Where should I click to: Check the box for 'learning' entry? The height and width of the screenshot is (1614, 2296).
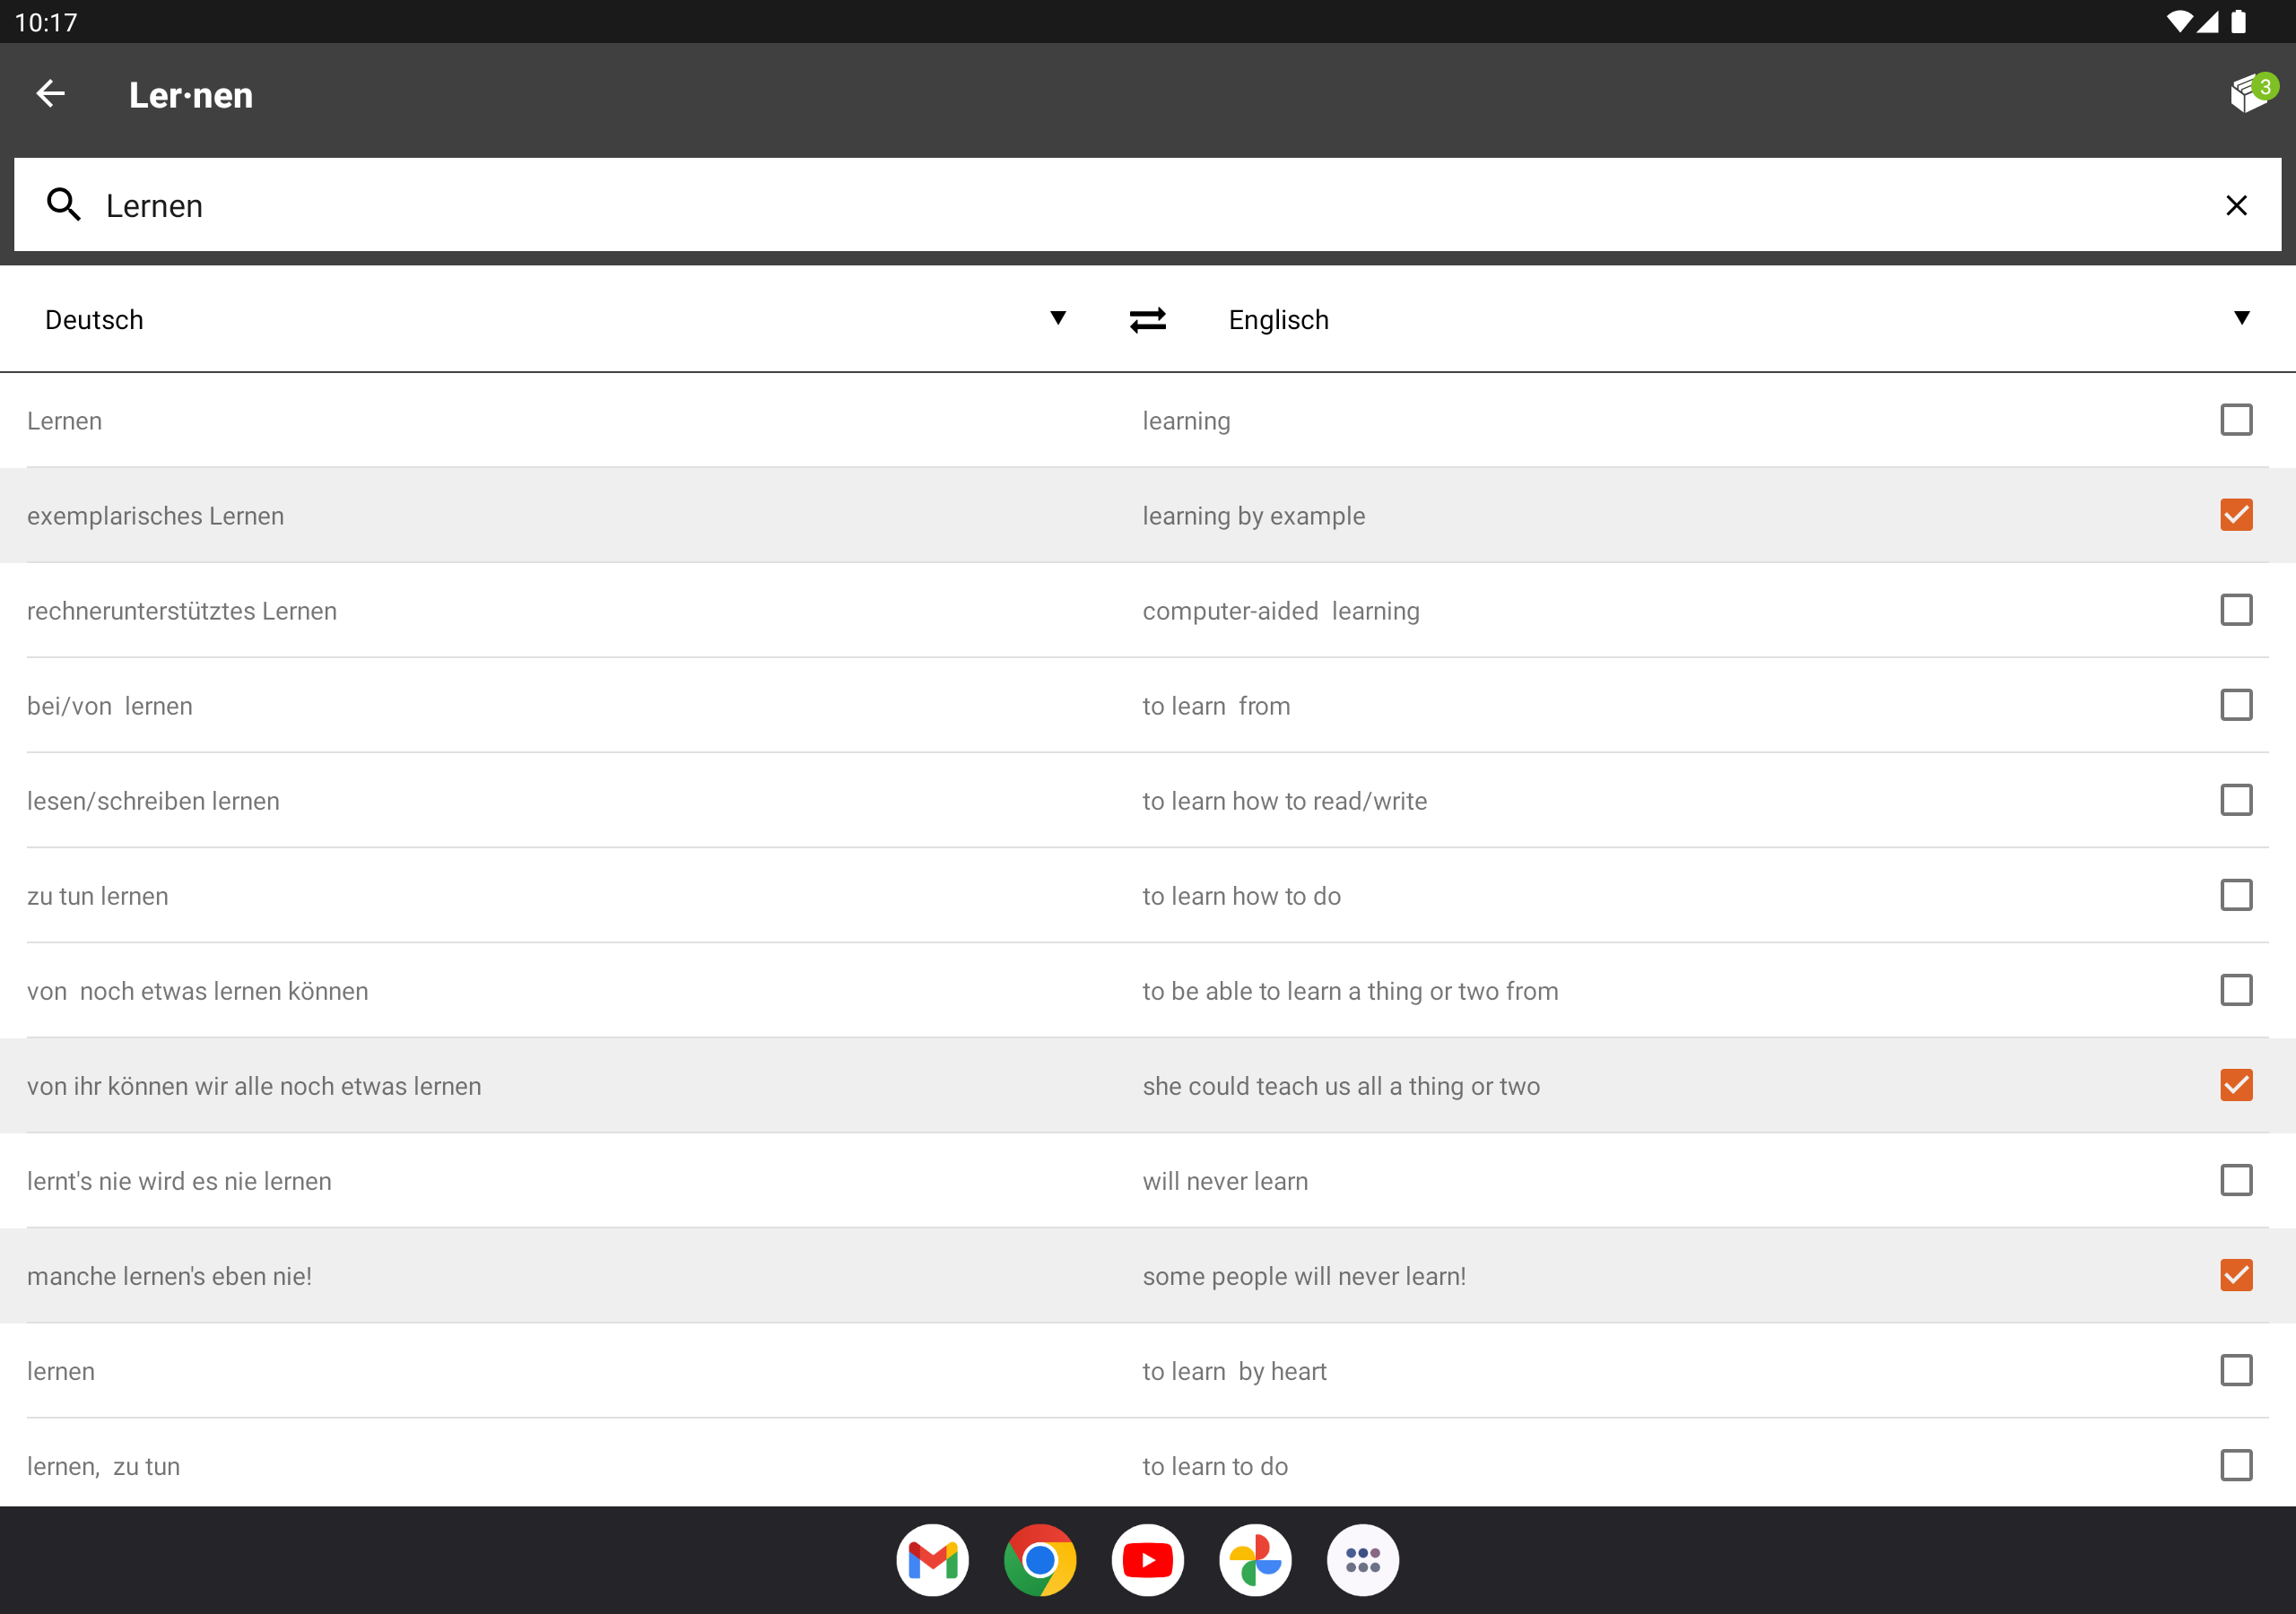[2236, 420]
